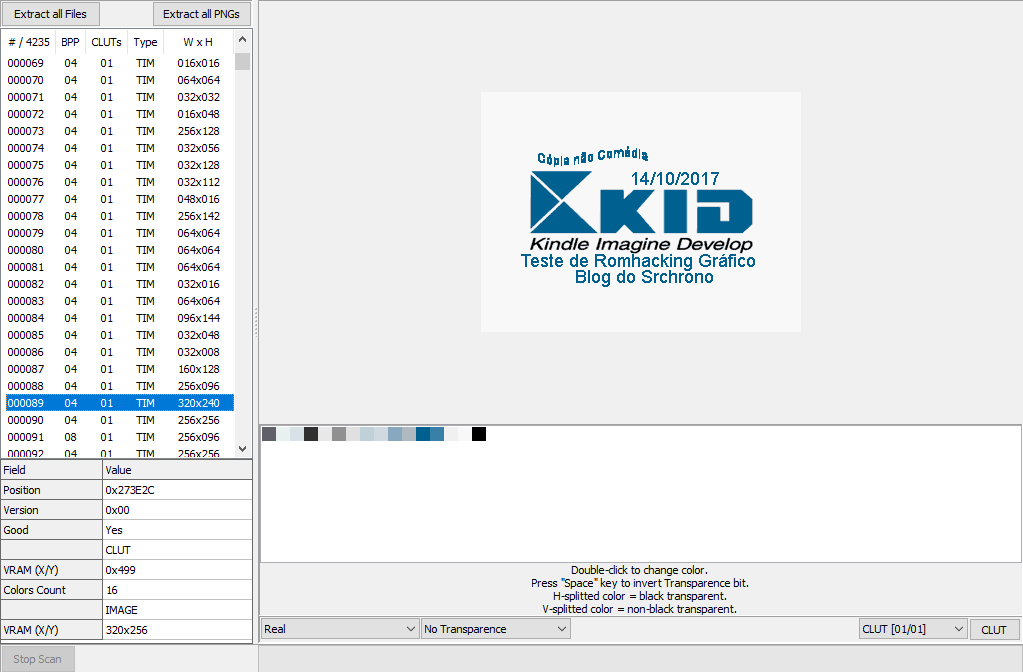Screen dimensions: 1023x672
Task: Pick the pure black last palette swatch
Action: click(x=479, y=434)
